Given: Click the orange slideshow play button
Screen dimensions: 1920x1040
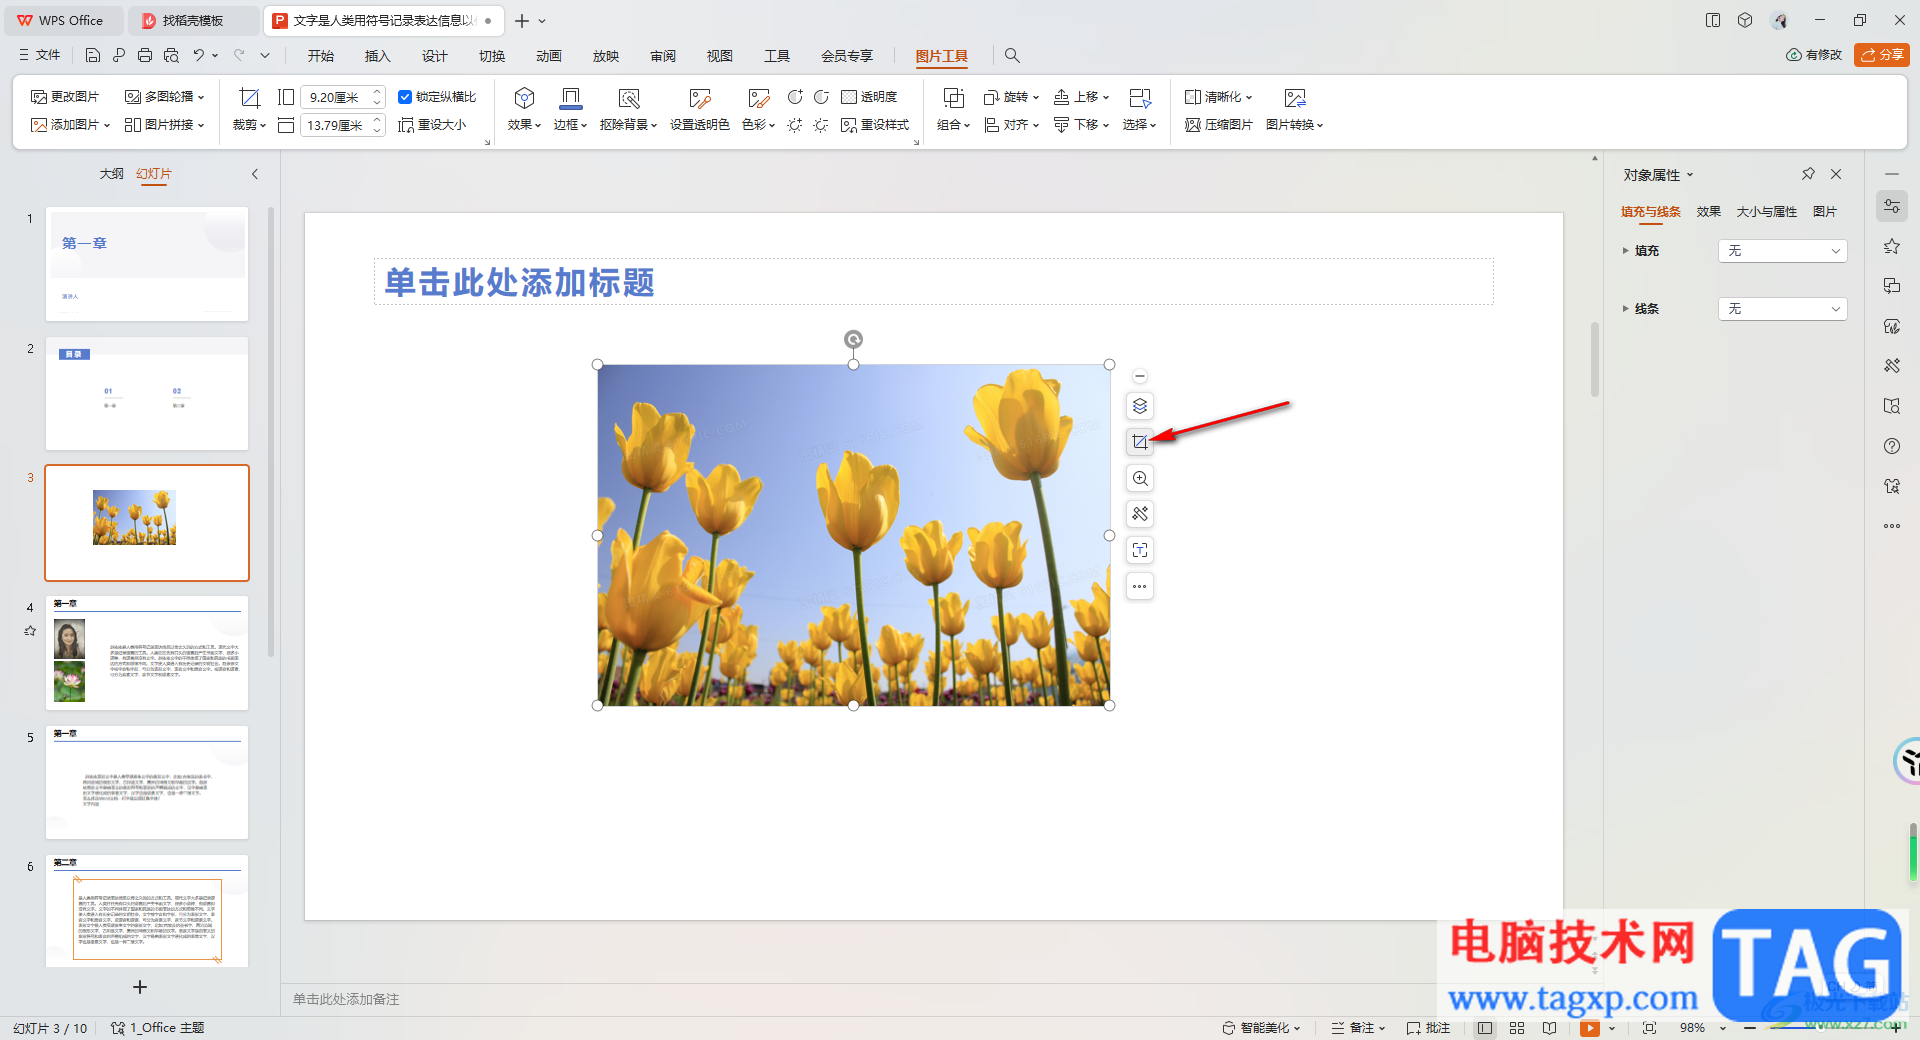Looking at the screenshot, I should [1590, 1028].
